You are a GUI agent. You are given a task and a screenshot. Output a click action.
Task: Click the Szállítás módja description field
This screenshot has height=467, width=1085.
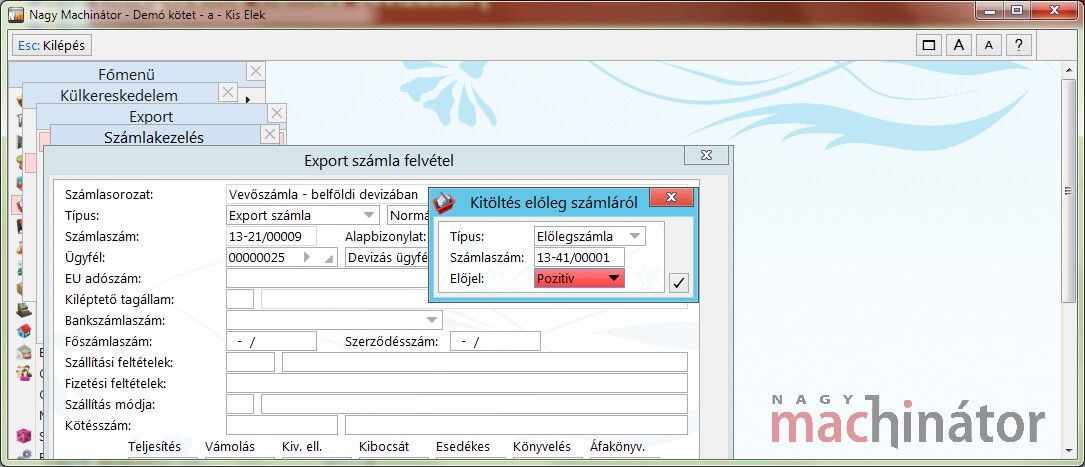point(474,404)
